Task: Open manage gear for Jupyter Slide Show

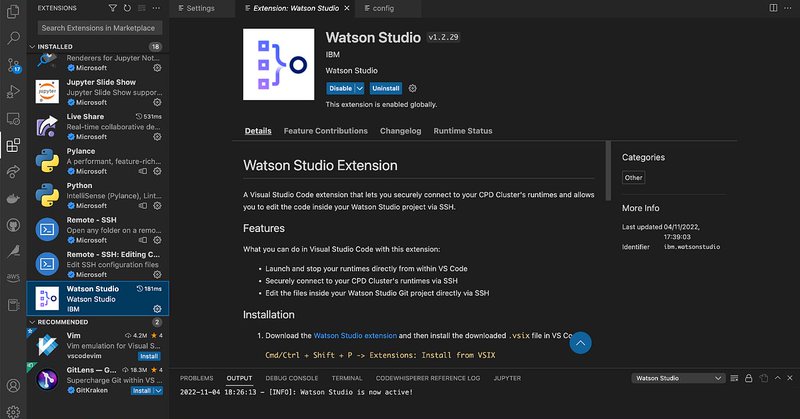Action: (157, 102)
